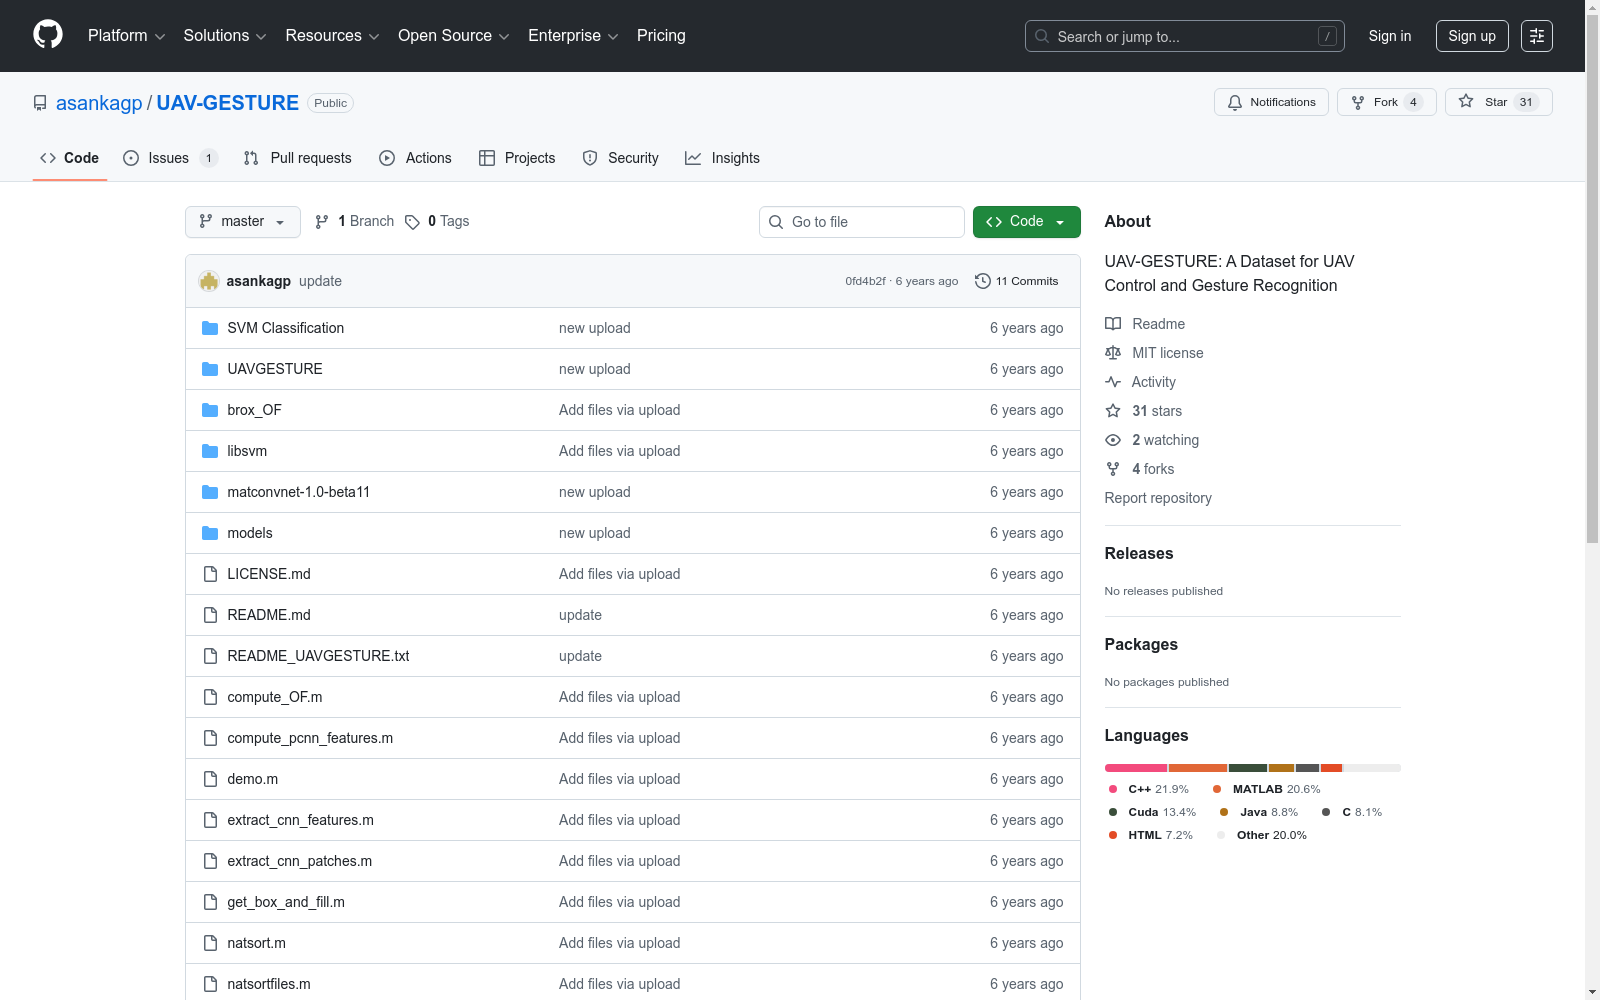Screen dimensions: 1600x1000
Task: Click the Activity pulse icon
Action: [1113, 382]
